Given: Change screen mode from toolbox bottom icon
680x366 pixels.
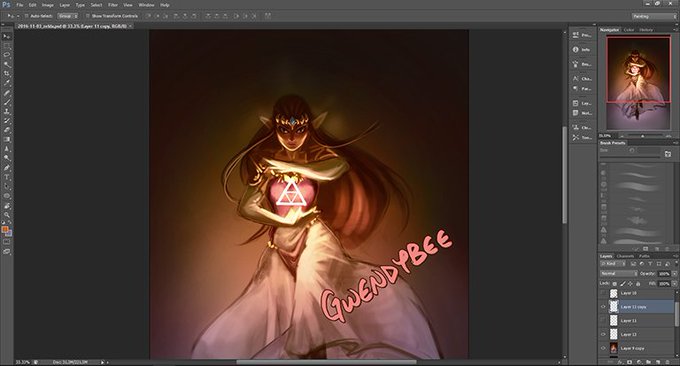Looking at the screenshot, I should (x=7, y=251).
